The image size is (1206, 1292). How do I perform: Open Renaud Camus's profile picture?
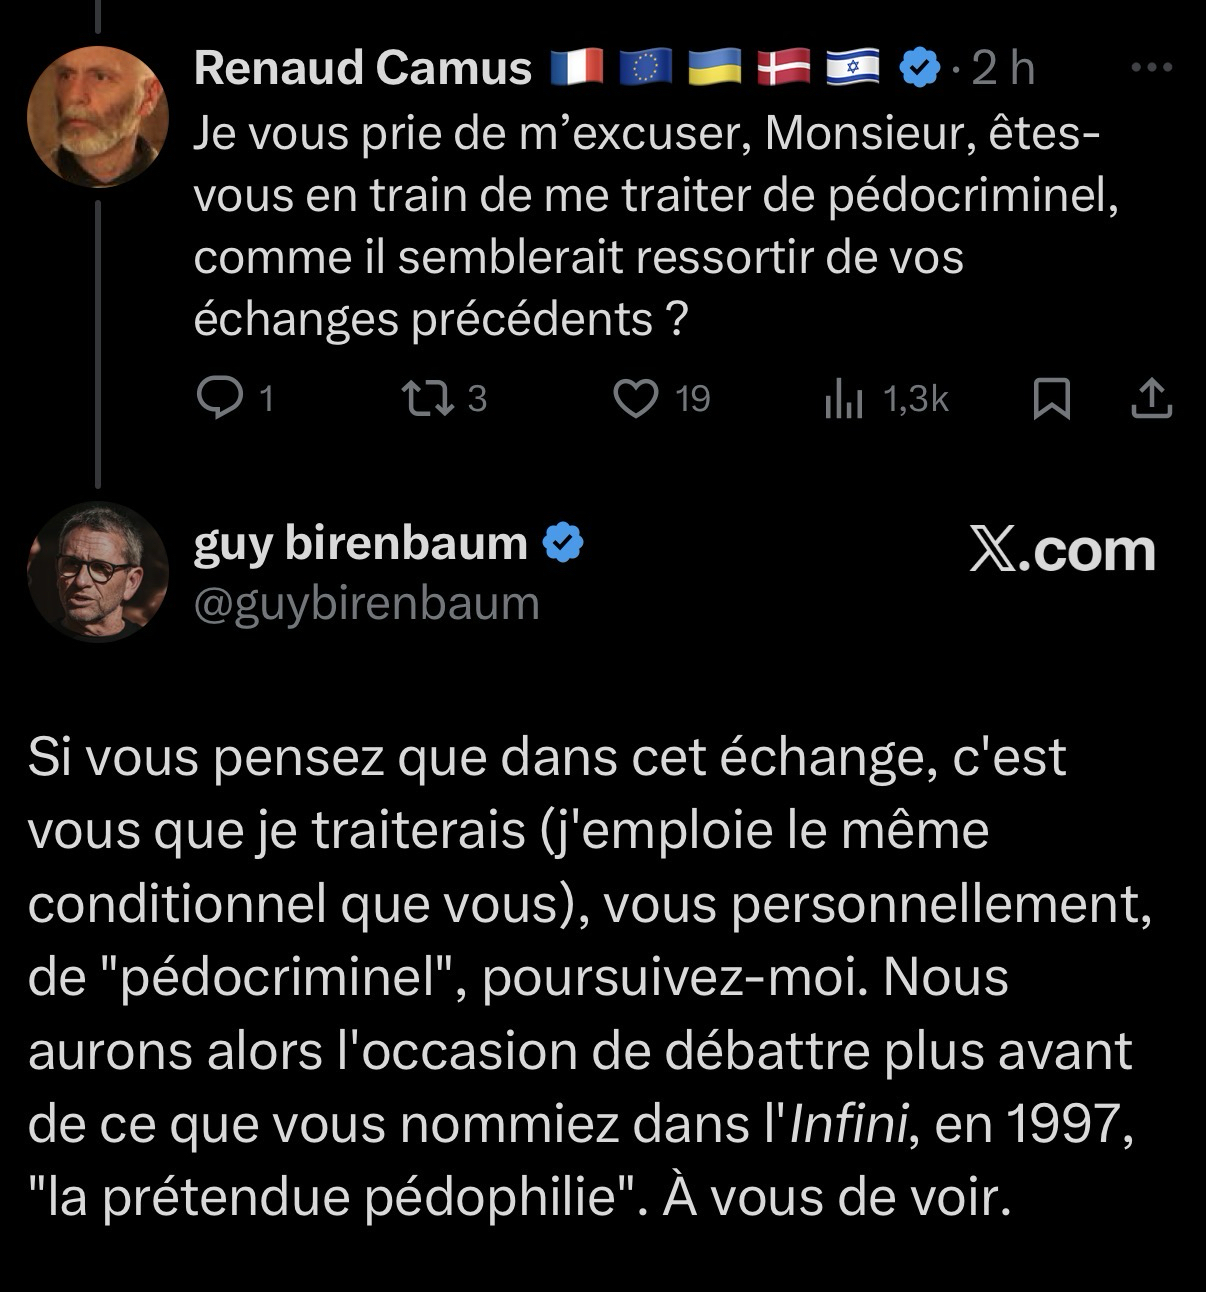point(97,116)
